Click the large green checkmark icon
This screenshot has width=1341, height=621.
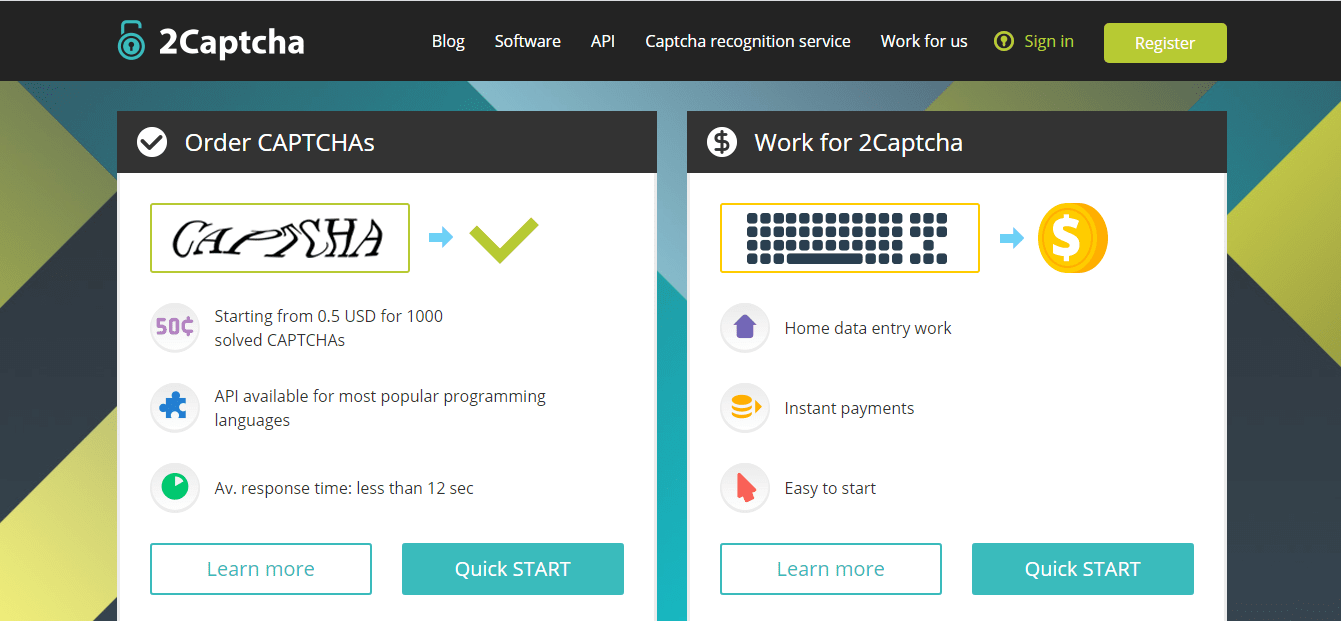pyautogui.click(x=504, y=240)
